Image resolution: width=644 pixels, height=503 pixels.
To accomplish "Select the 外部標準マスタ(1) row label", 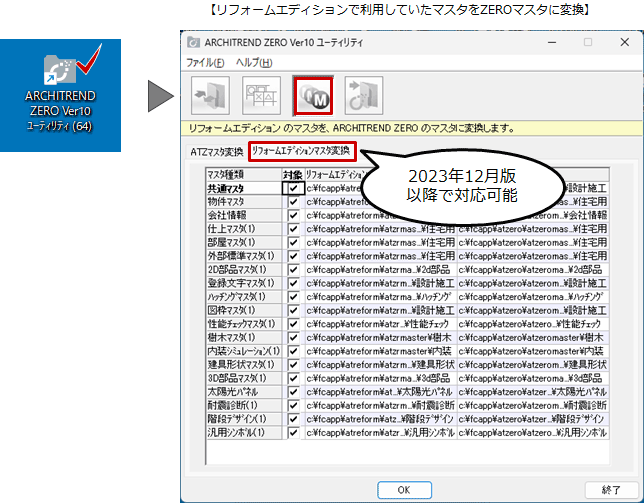I will tap(244, 256).
